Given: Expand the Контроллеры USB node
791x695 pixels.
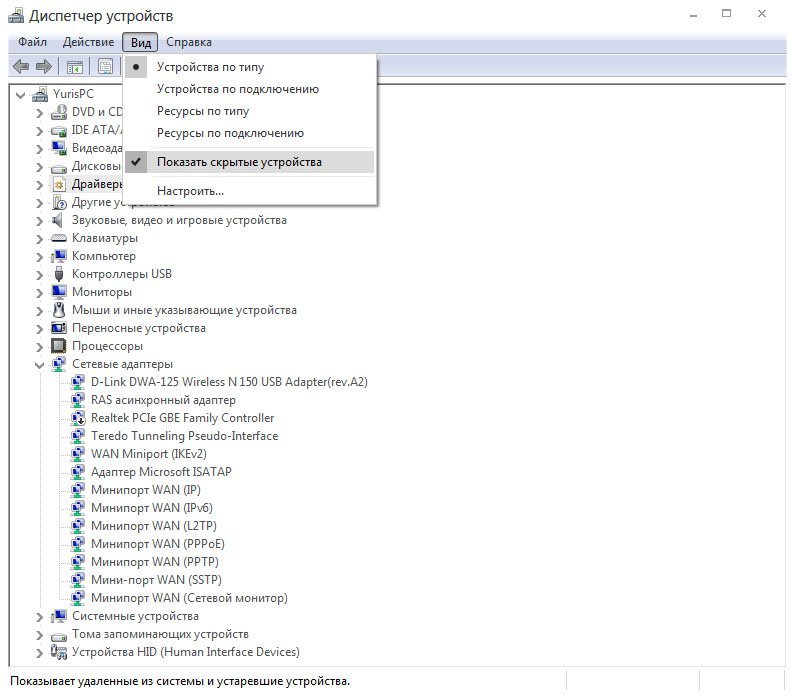Looking at the screenshot, I should 39,275.
